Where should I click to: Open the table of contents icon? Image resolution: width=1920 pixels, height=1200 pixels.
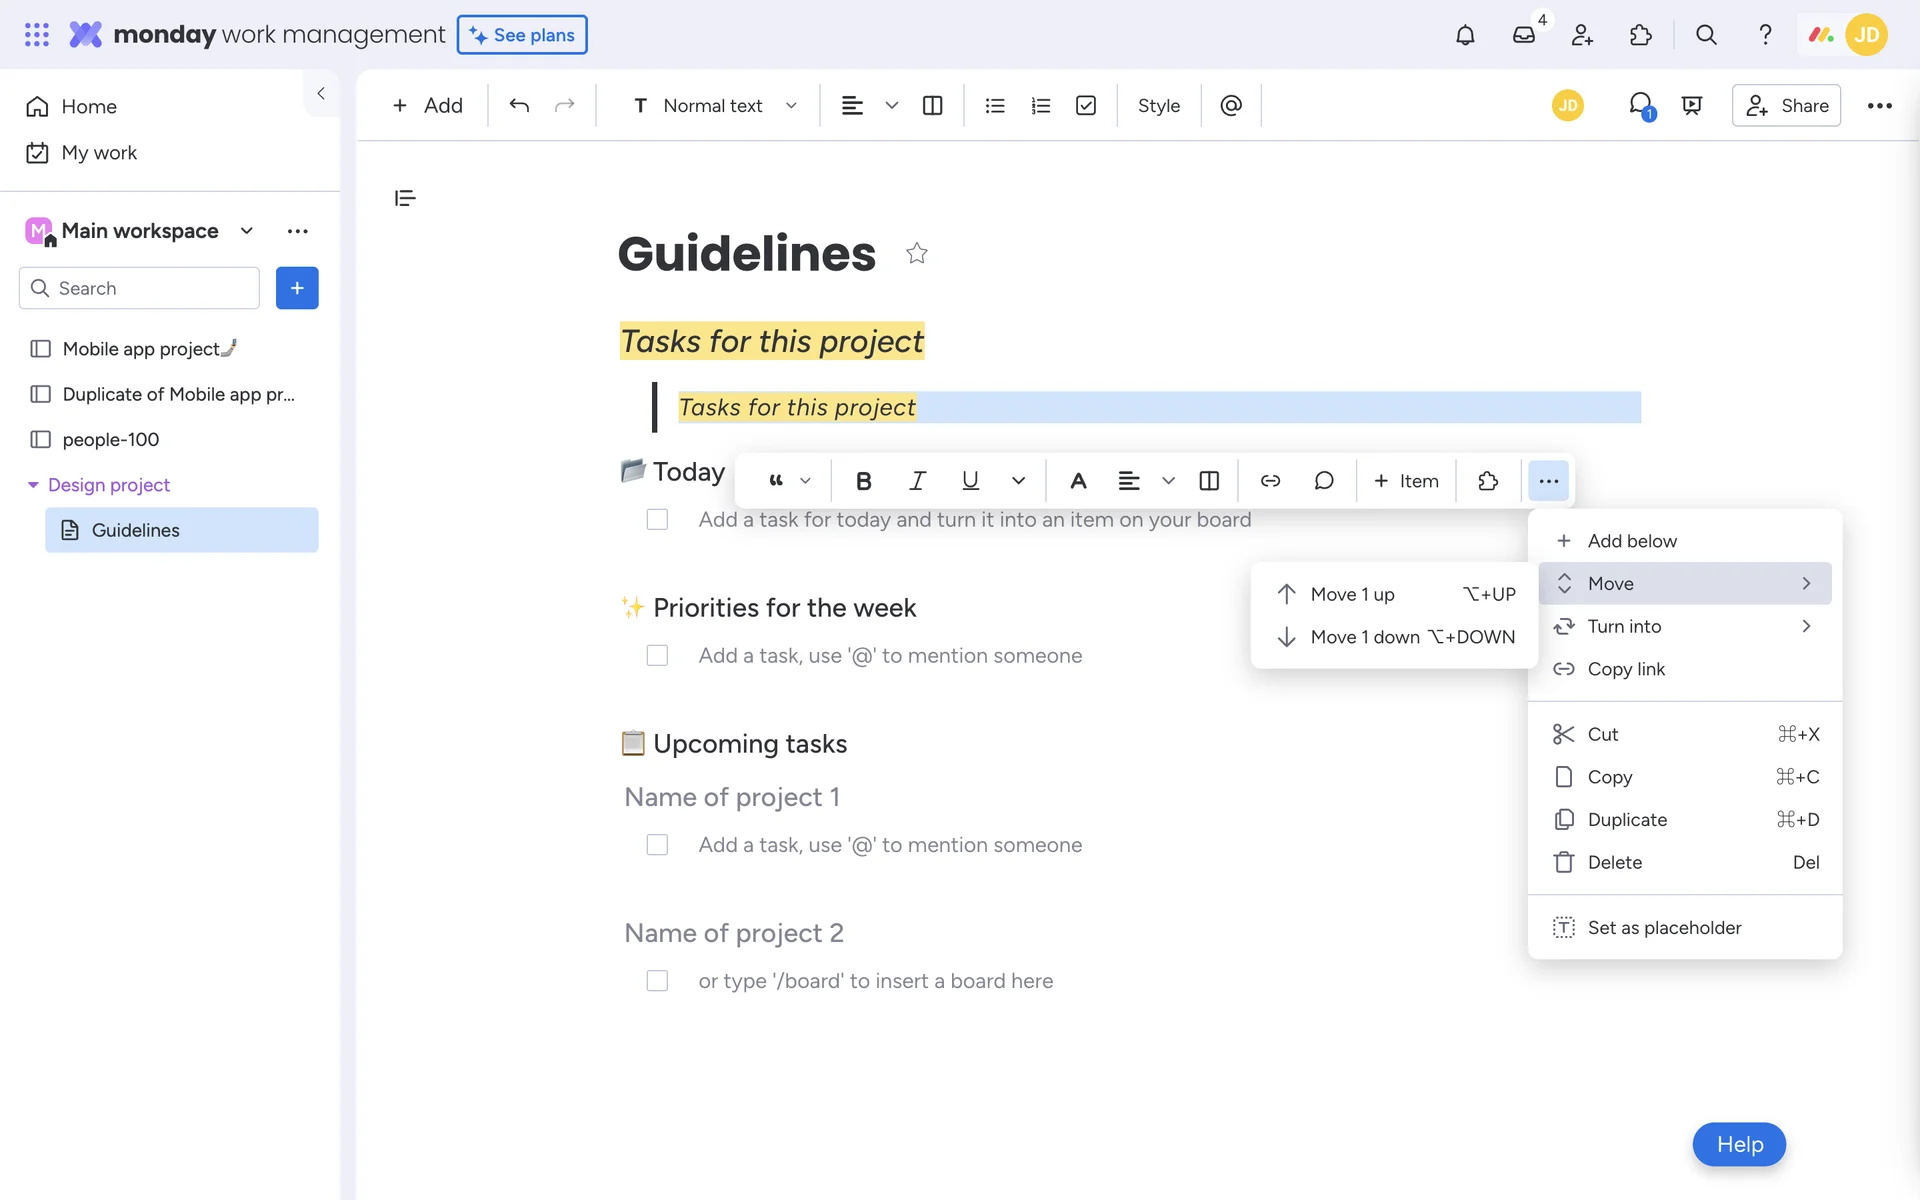[405, 198]
